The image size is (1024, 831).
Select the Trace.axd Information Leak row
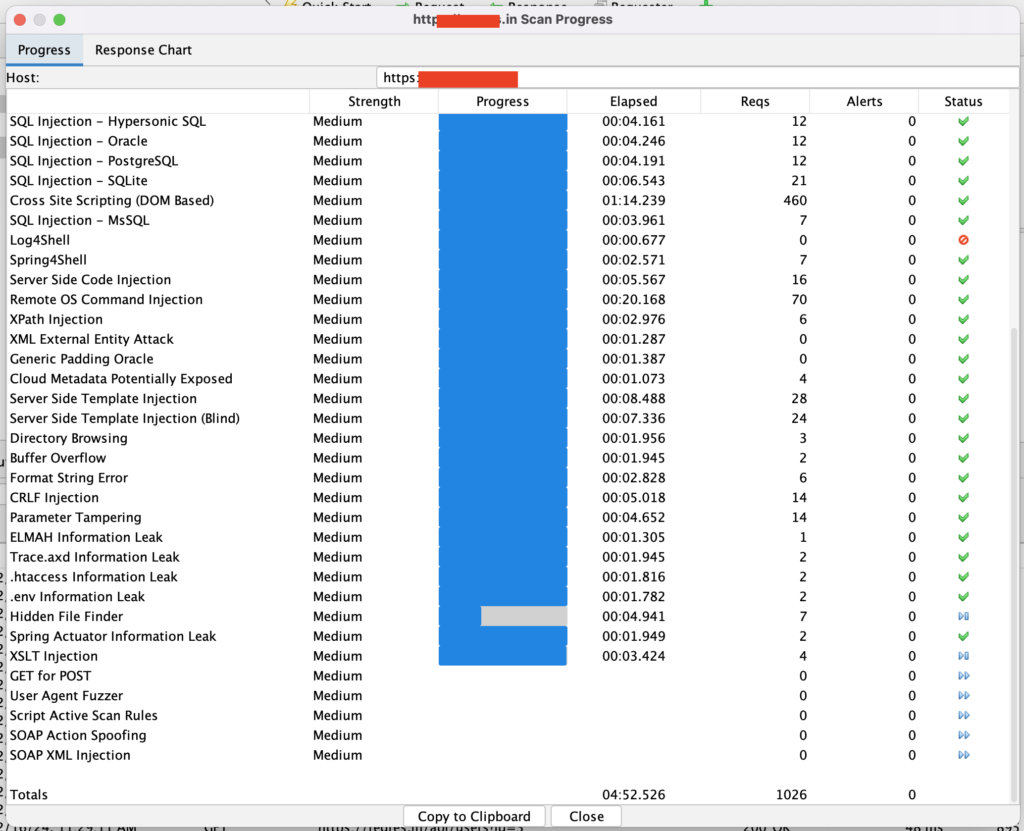(x=507, y=557)
